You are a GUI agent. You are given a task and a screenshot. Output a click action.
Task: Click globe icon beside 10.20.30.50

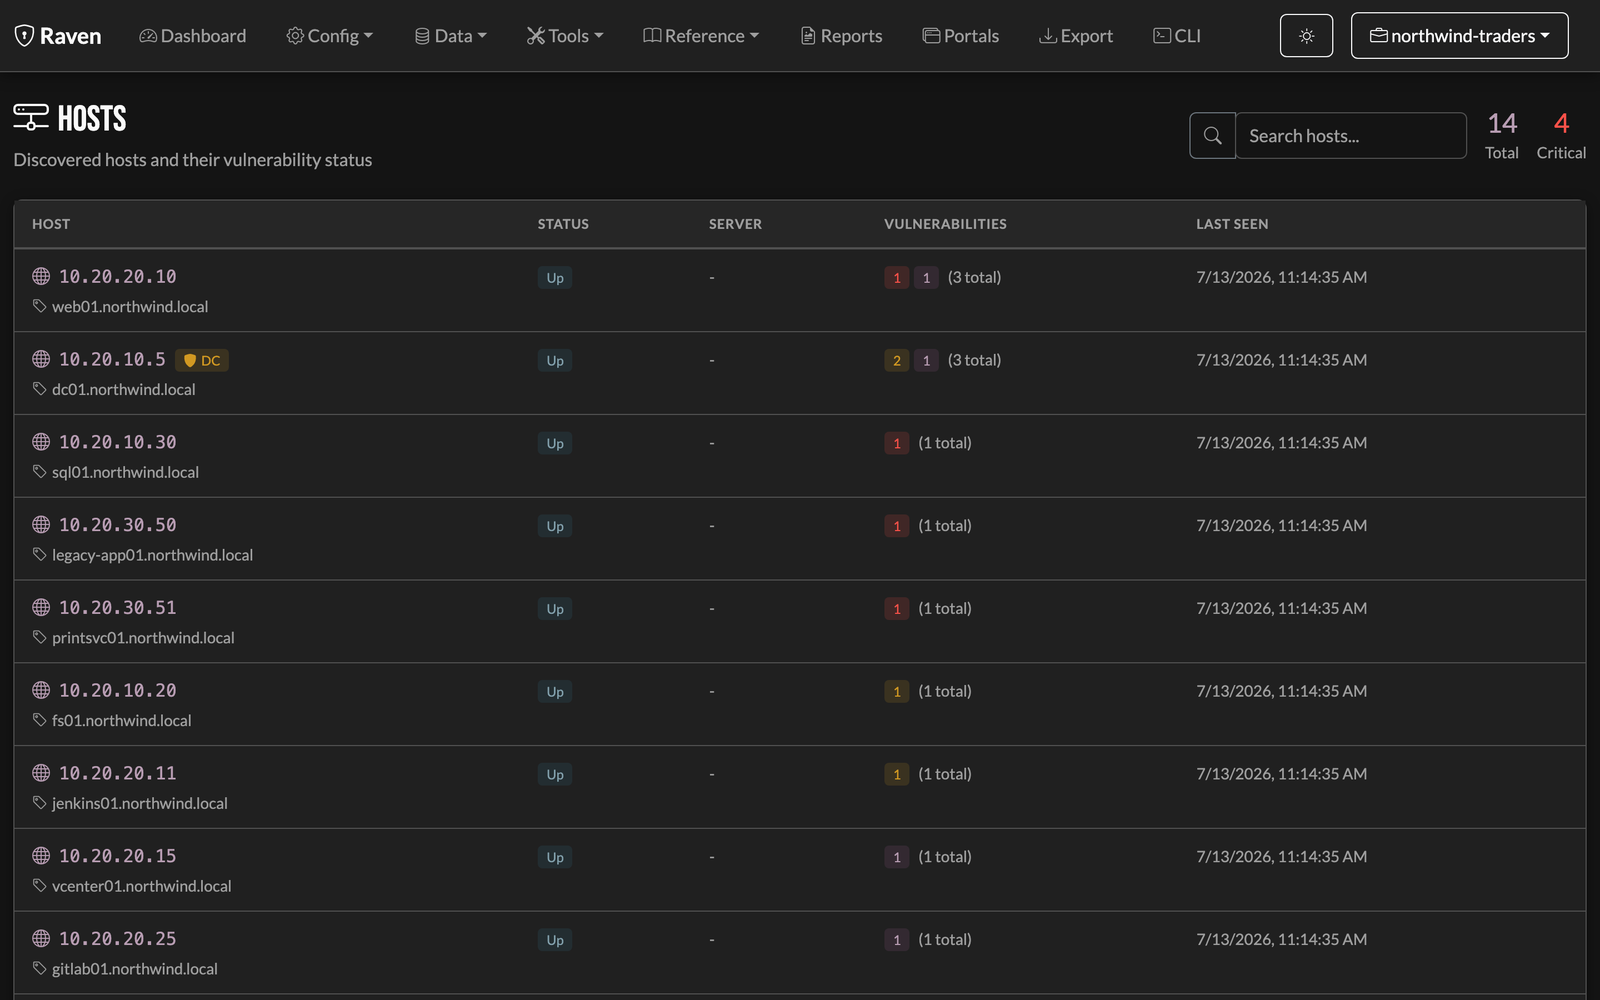pos(41,524)
